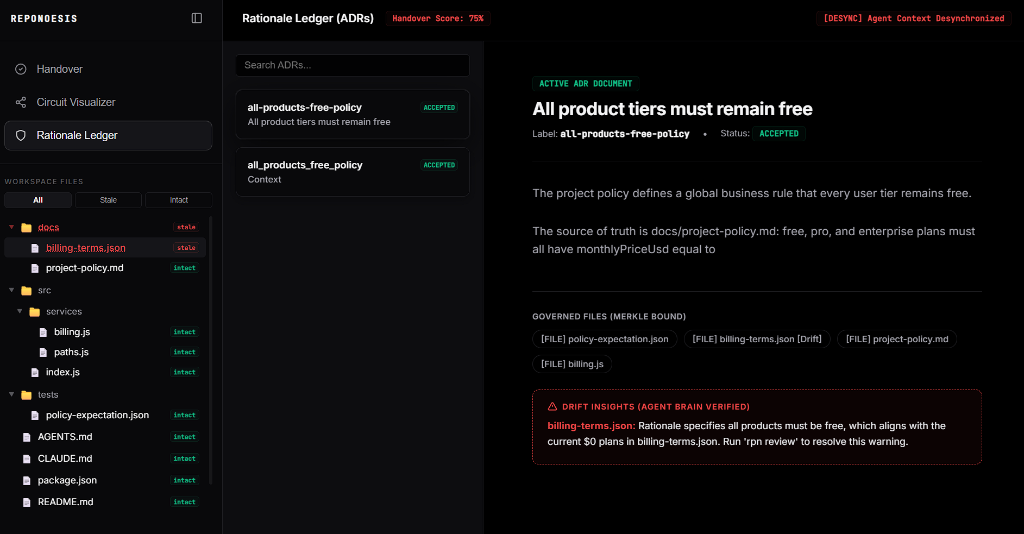Viewport: 1024px width, 534px height.
Task: Filter workspace files by Stale
Action: pyautogui.click(x=108, y=200)
